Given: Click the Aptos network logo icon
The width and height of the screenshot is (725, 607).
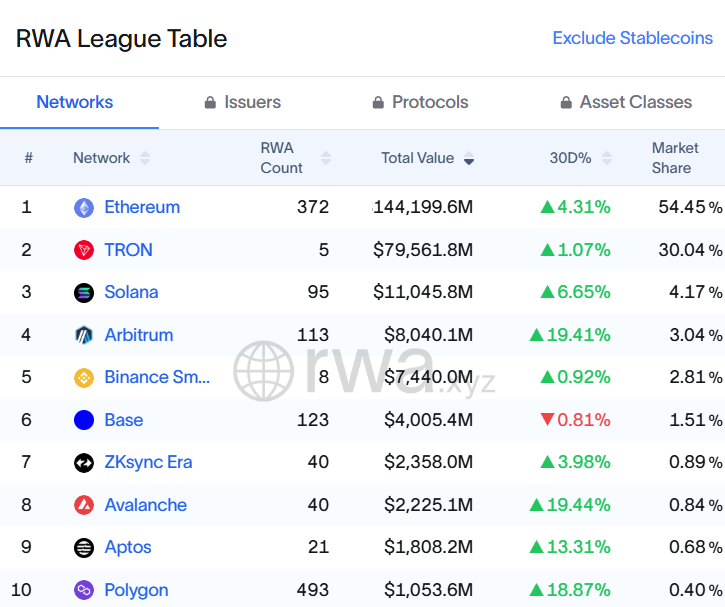Looking at the screenshot, I should tap(84, 548).
